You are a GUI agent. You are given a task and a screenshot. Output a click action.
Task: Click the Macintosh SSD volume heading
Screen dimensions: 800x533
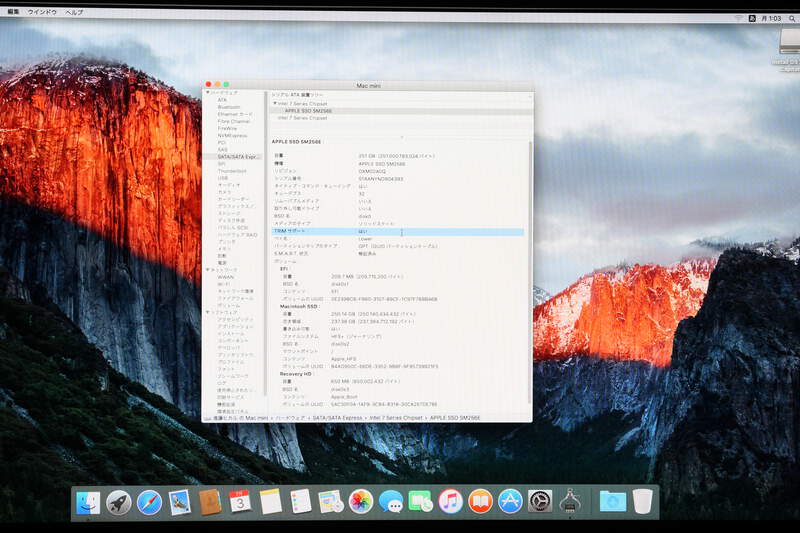click(299, 307)
